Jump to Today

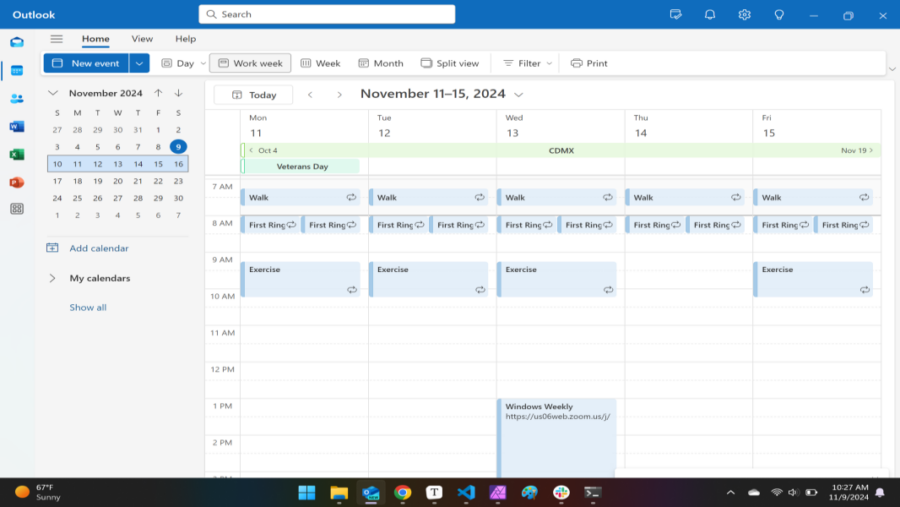click(x=253, y=95)
